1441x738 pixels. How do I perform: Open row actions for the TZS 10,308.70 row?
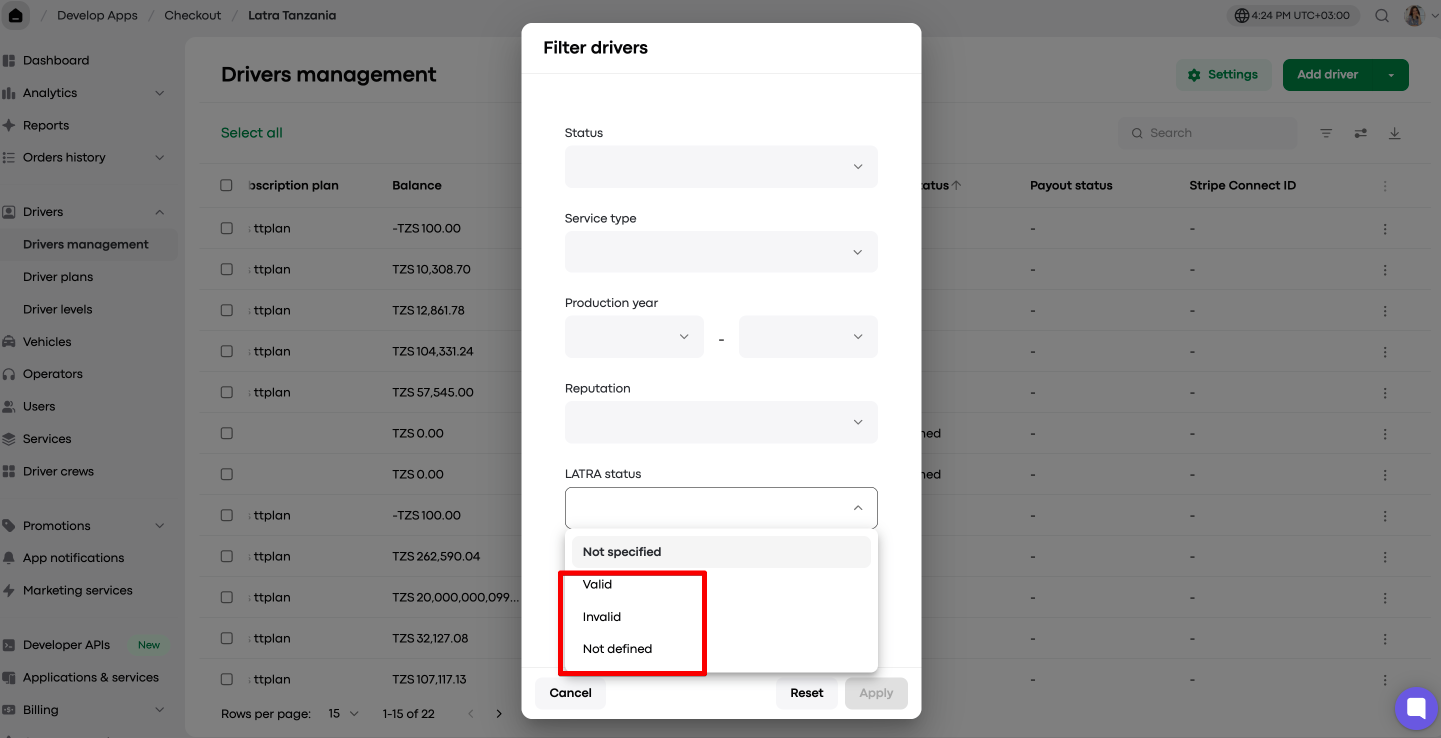pyautogui.click(x=1385, y=270)
